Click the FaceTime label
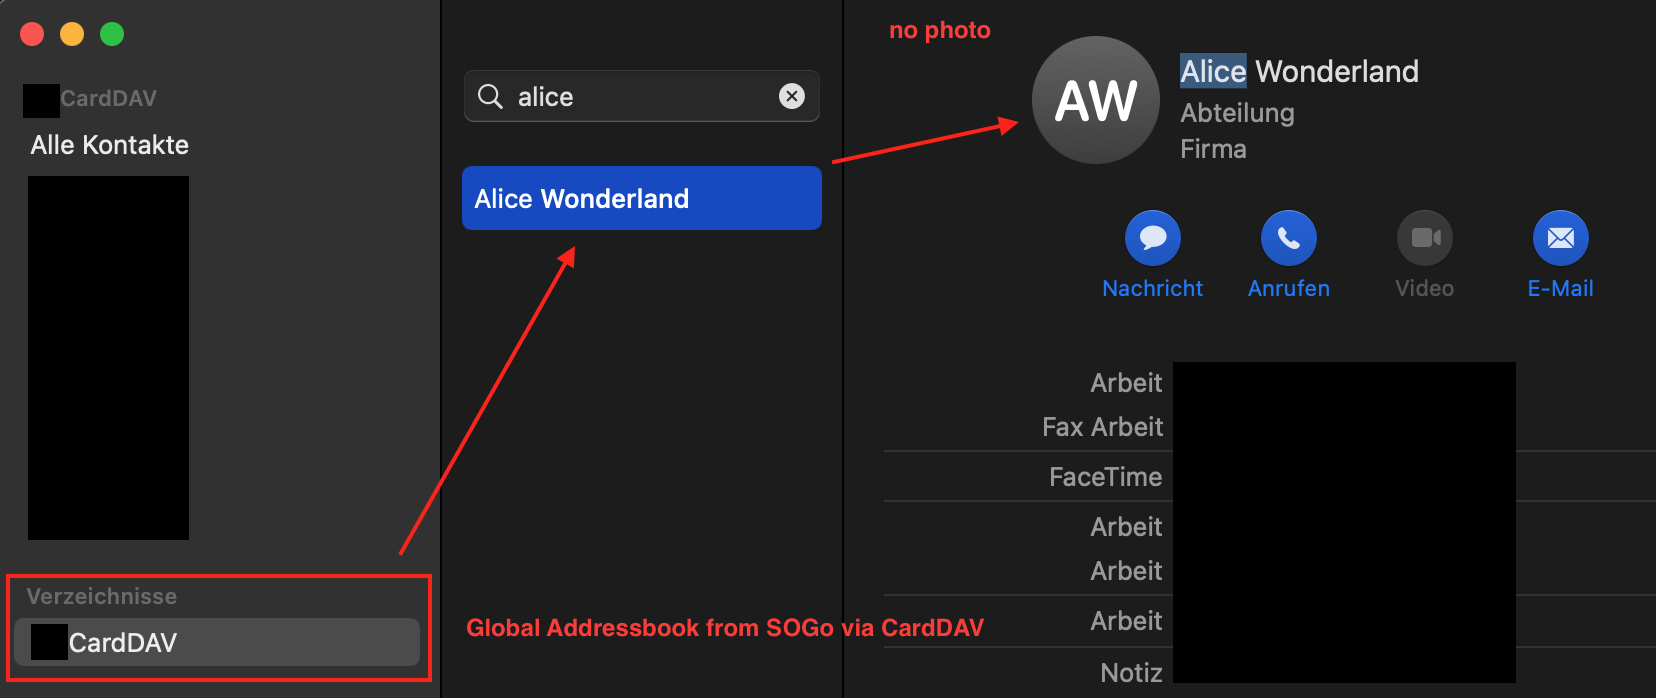 [x=1105, y=477]
